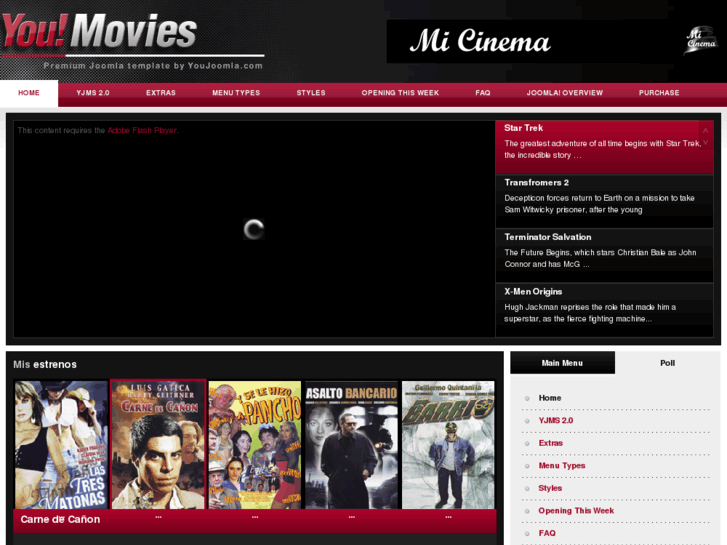727x545 pixels.
Task: Open Styles in sidebar menu
Action: click(x=550, y=488)
